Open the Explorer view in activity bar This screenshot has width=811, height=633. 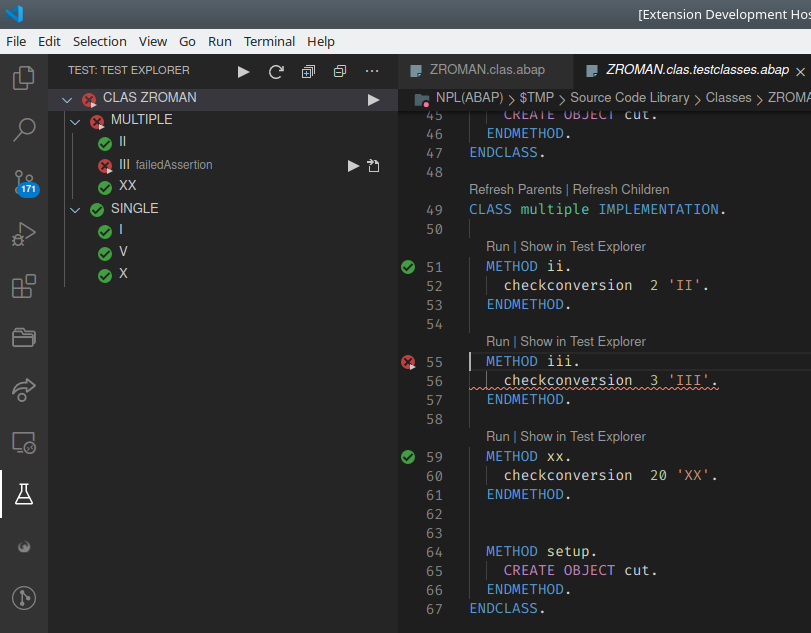(24, 77)
